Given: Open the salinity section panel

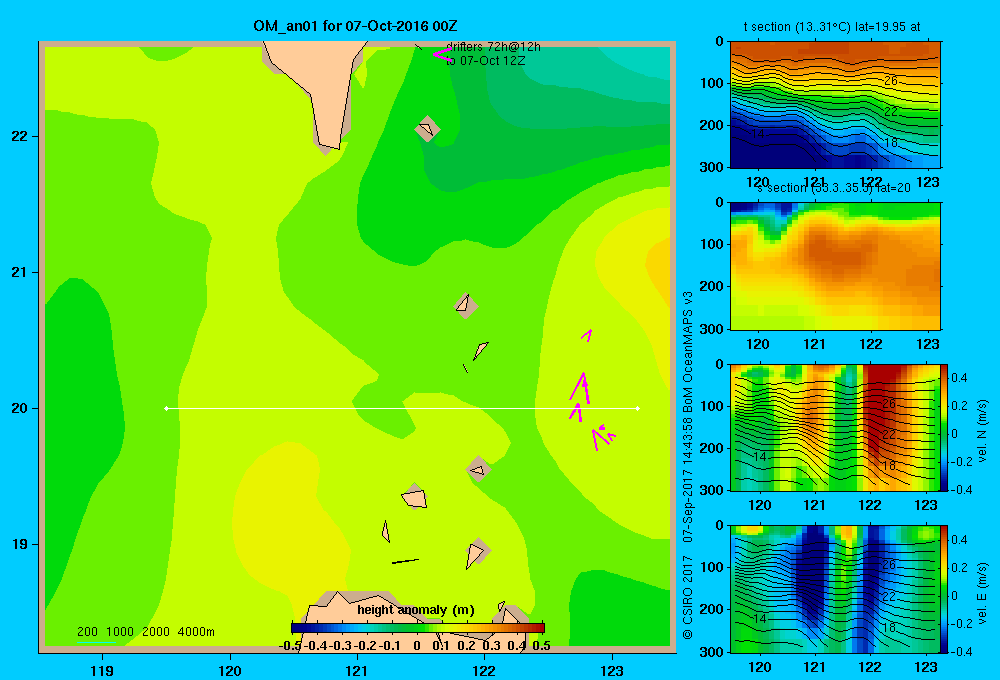Looking at the screenshot, I should coord(835,266).
